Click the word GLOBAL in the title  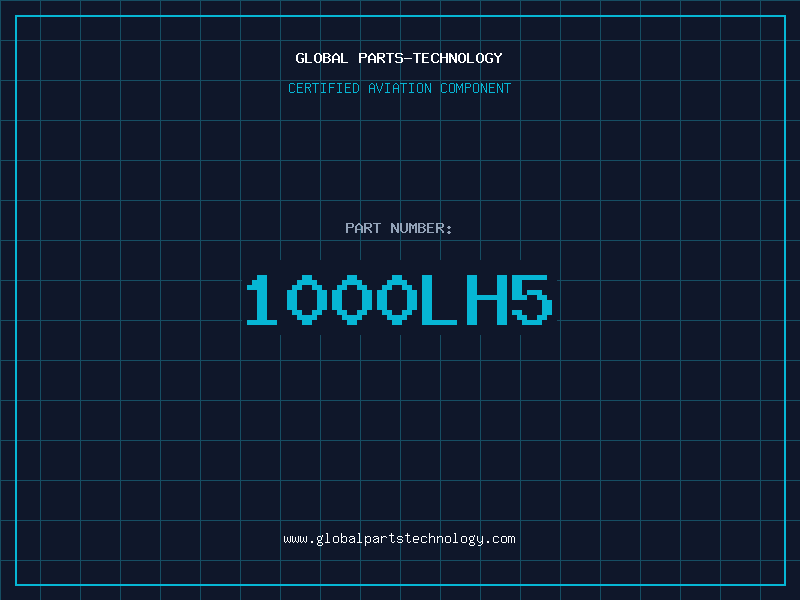click(x=322, y=58)
